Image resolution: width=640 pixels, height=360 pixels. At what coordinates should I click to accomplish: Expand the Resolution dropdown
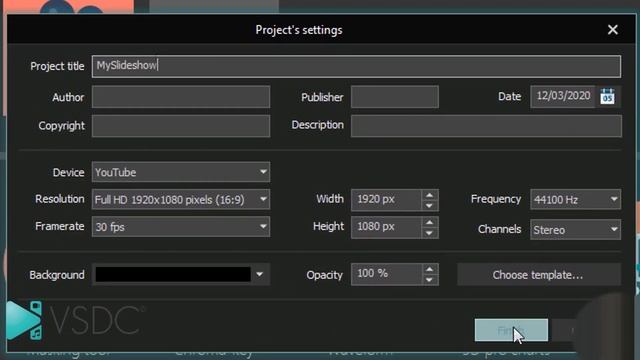click(x=181, y=200)
